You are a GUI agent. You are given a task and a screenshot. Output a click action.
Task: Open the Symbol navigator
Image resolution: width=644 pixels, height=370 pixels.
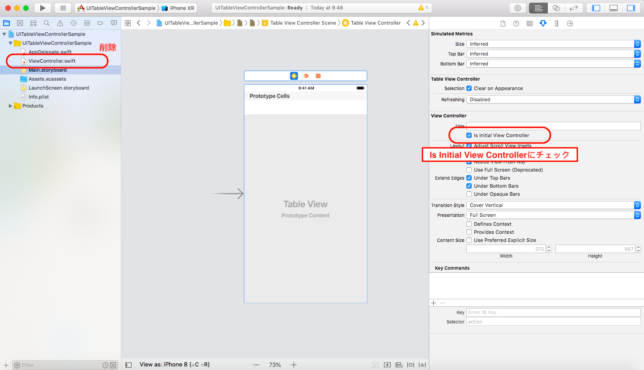pos(33,23)
